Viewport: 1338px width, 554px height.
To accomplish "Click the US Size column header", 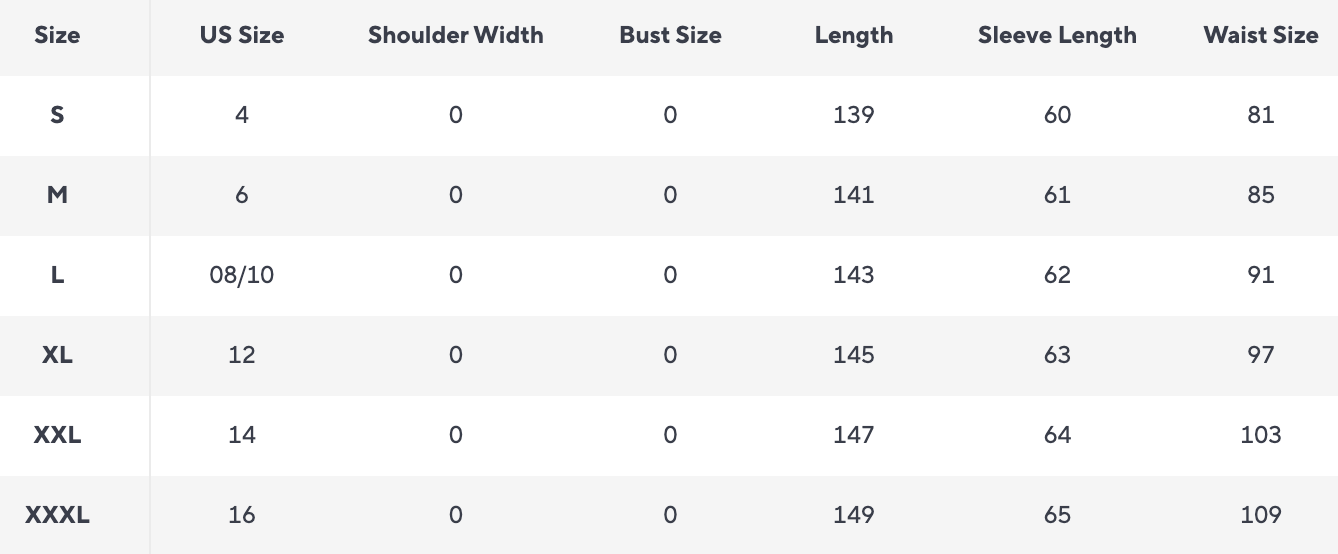I will [242, 35].
